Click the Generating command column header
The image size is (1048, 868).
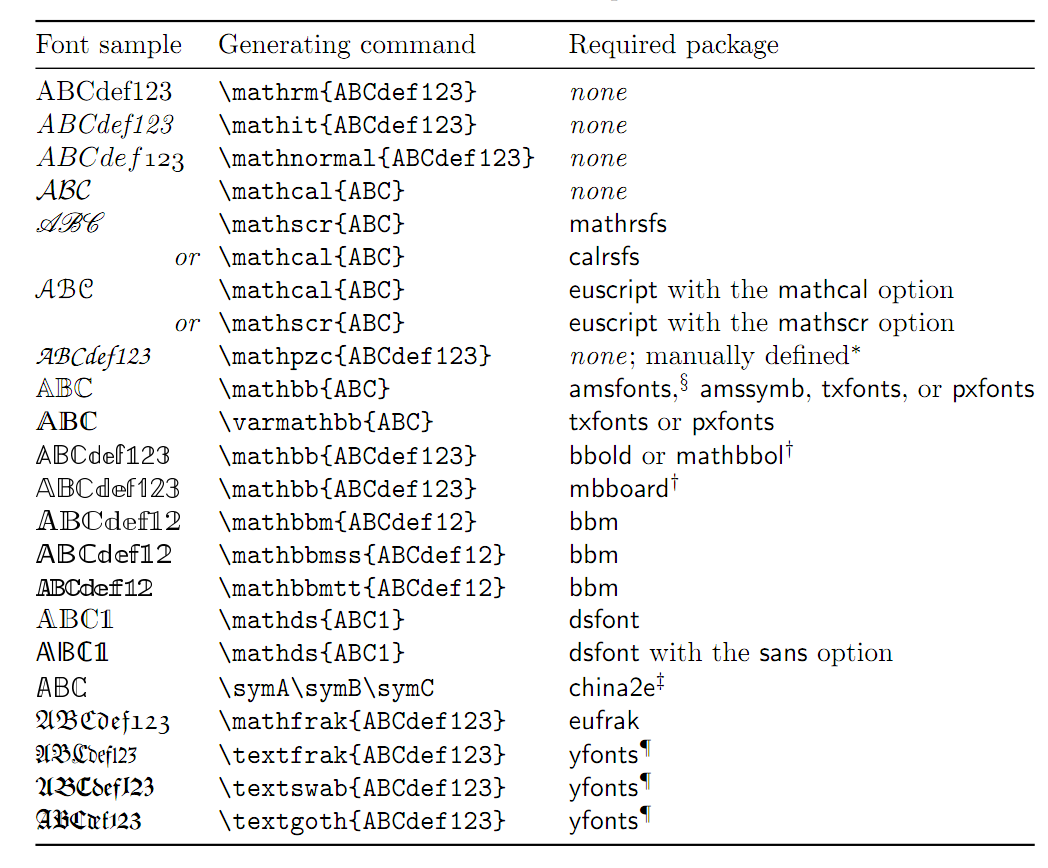tap(347, 45)
